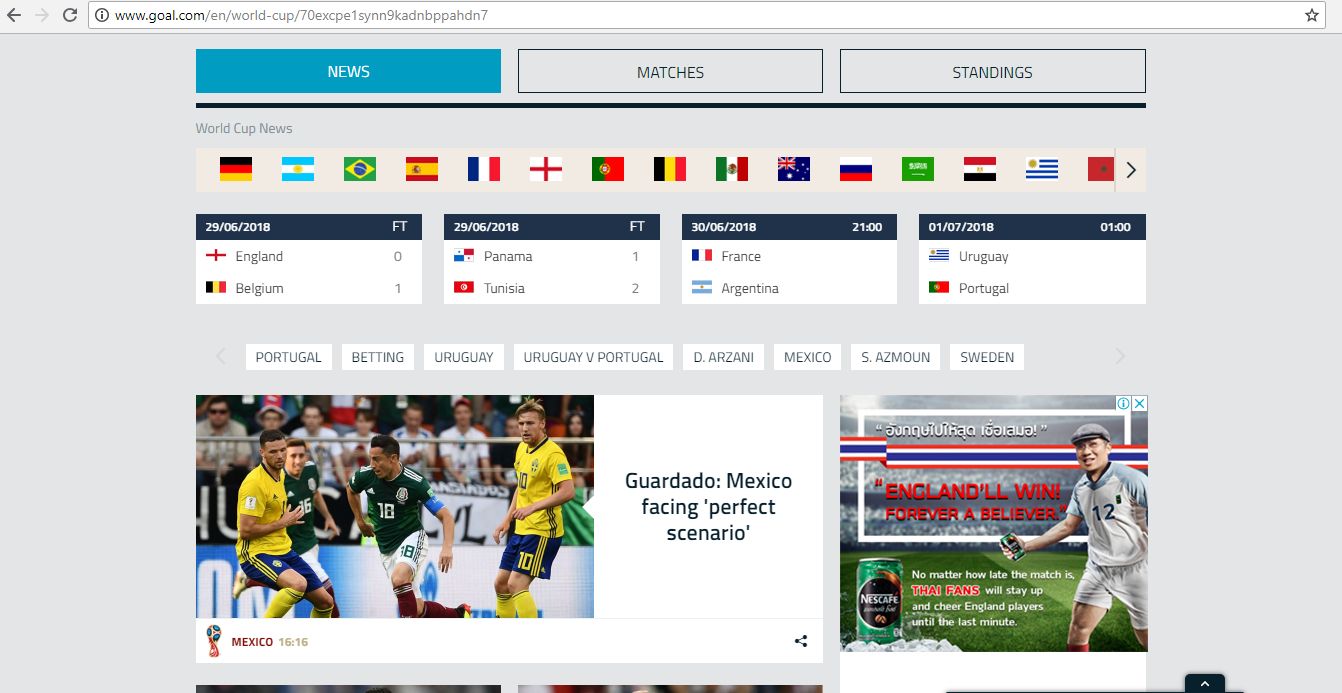Switch to the MATCHES tab

point(670,72)
